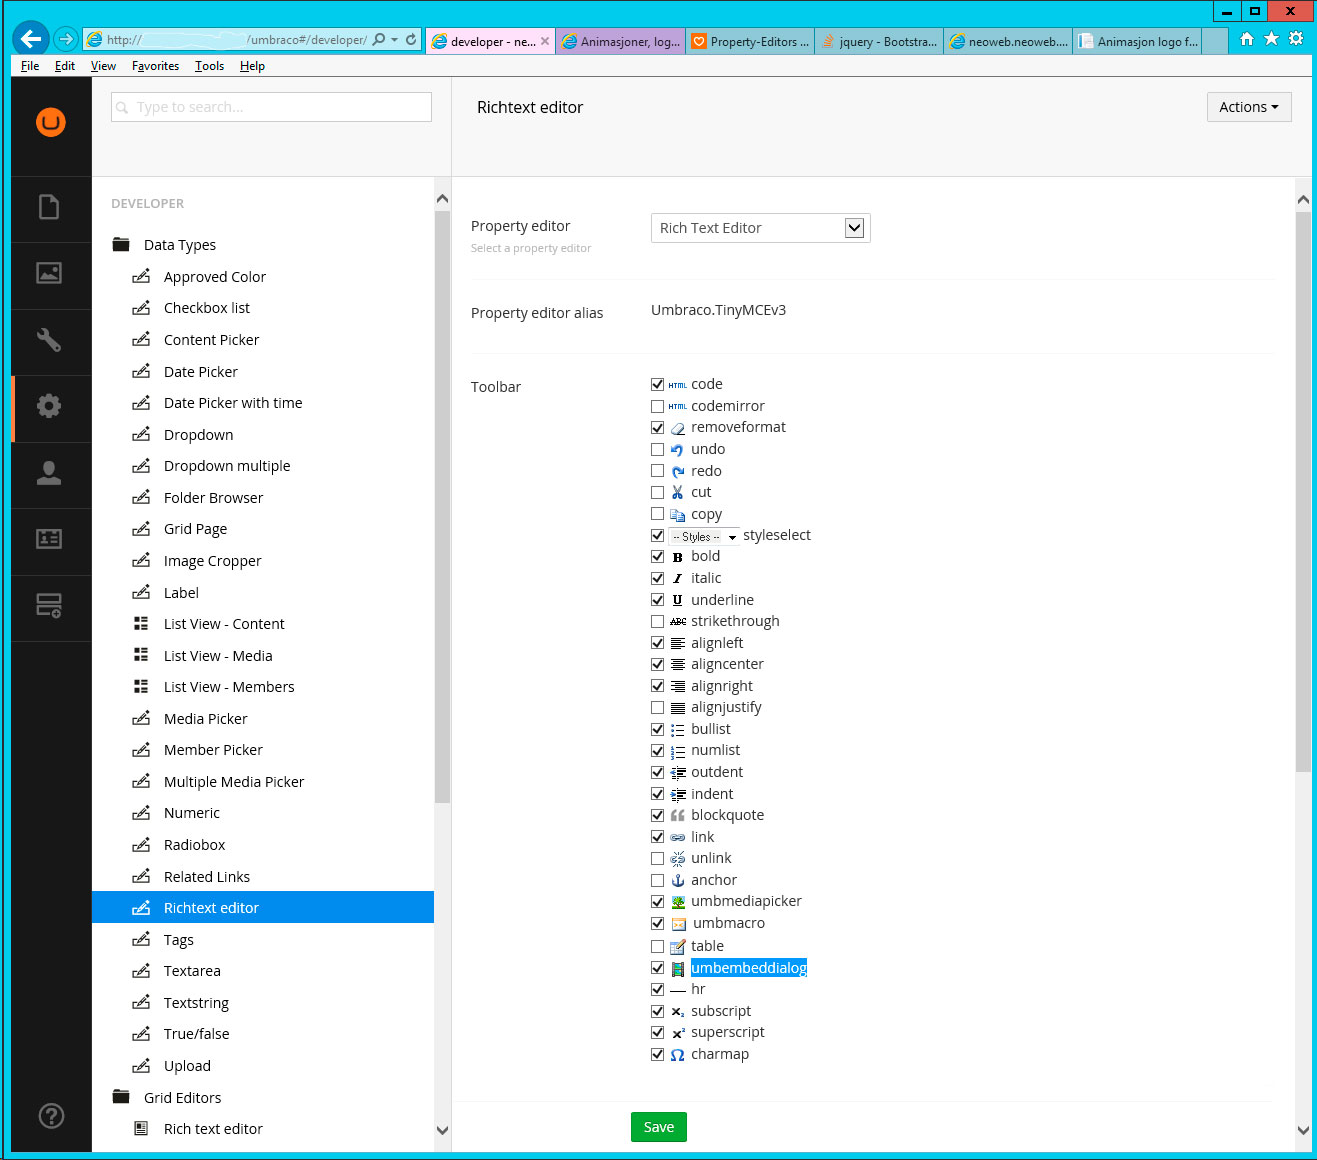1317x1160 pixels.
Task: Click the highlighted umbembeddialog label
Action: point(748,968)
